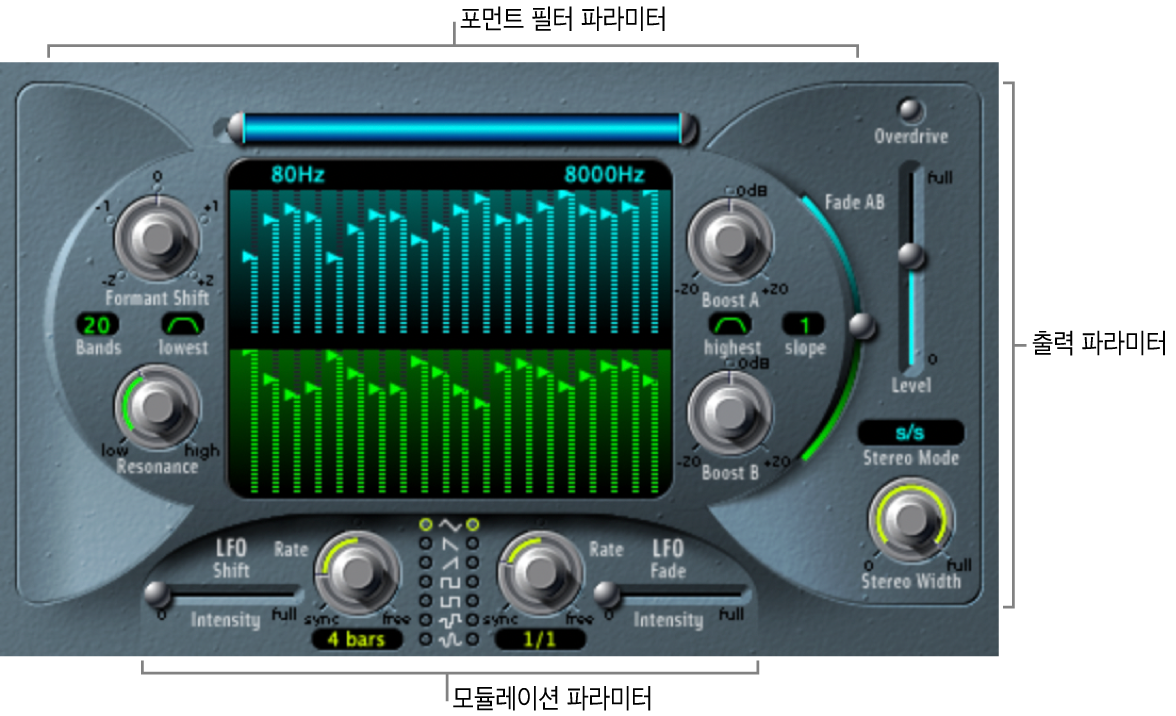Toggle the lowest band filter shape button

[183, 325]
